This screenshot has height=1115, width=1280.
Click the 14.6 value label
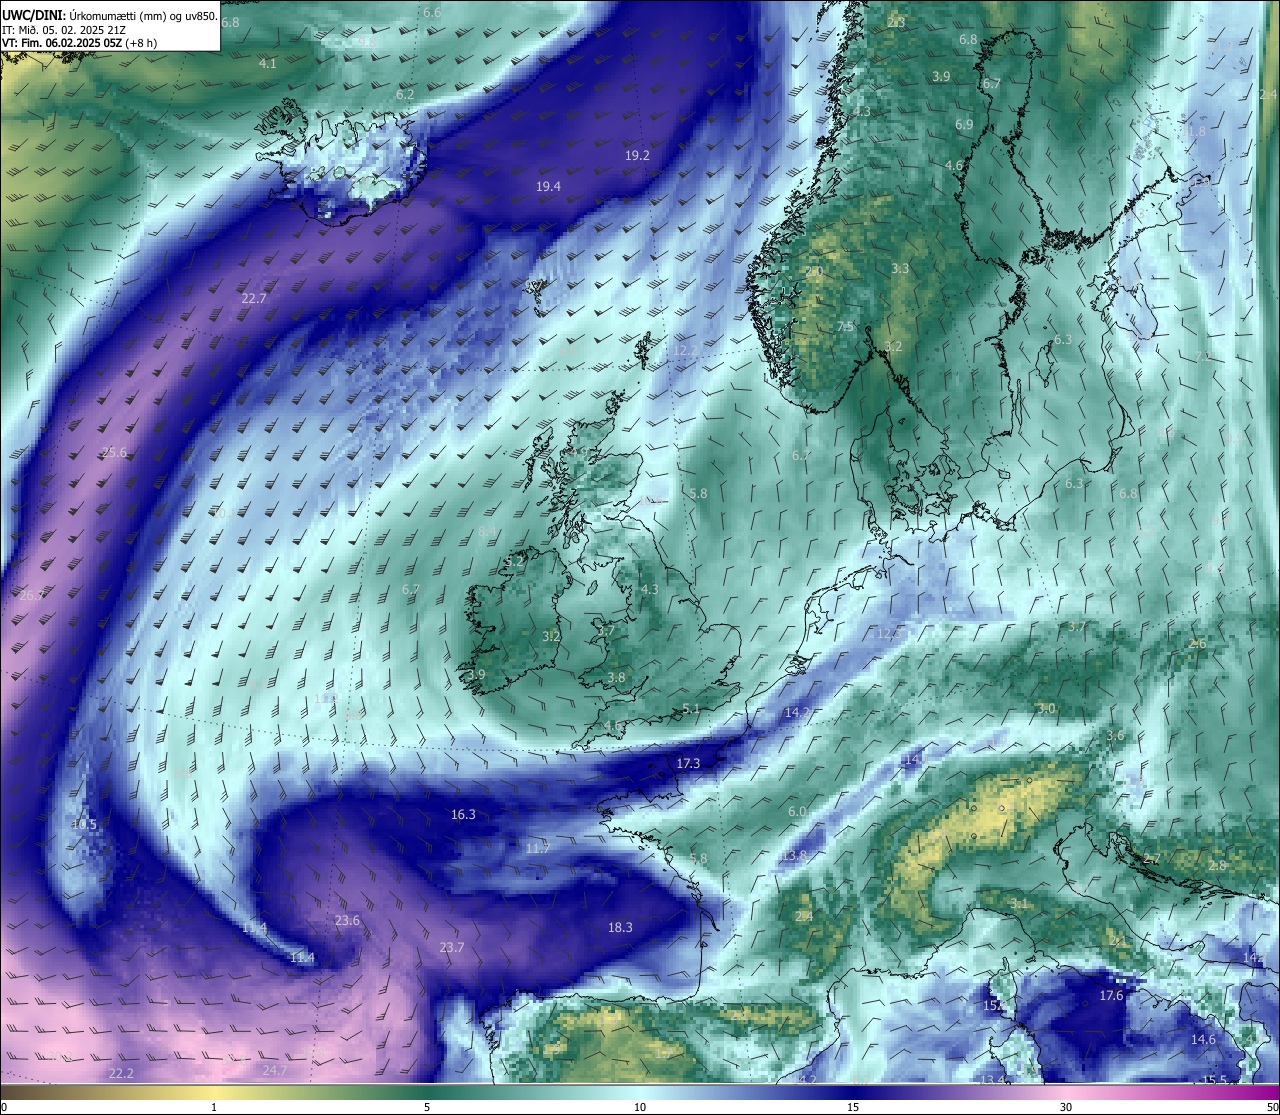point(1203,1039)
